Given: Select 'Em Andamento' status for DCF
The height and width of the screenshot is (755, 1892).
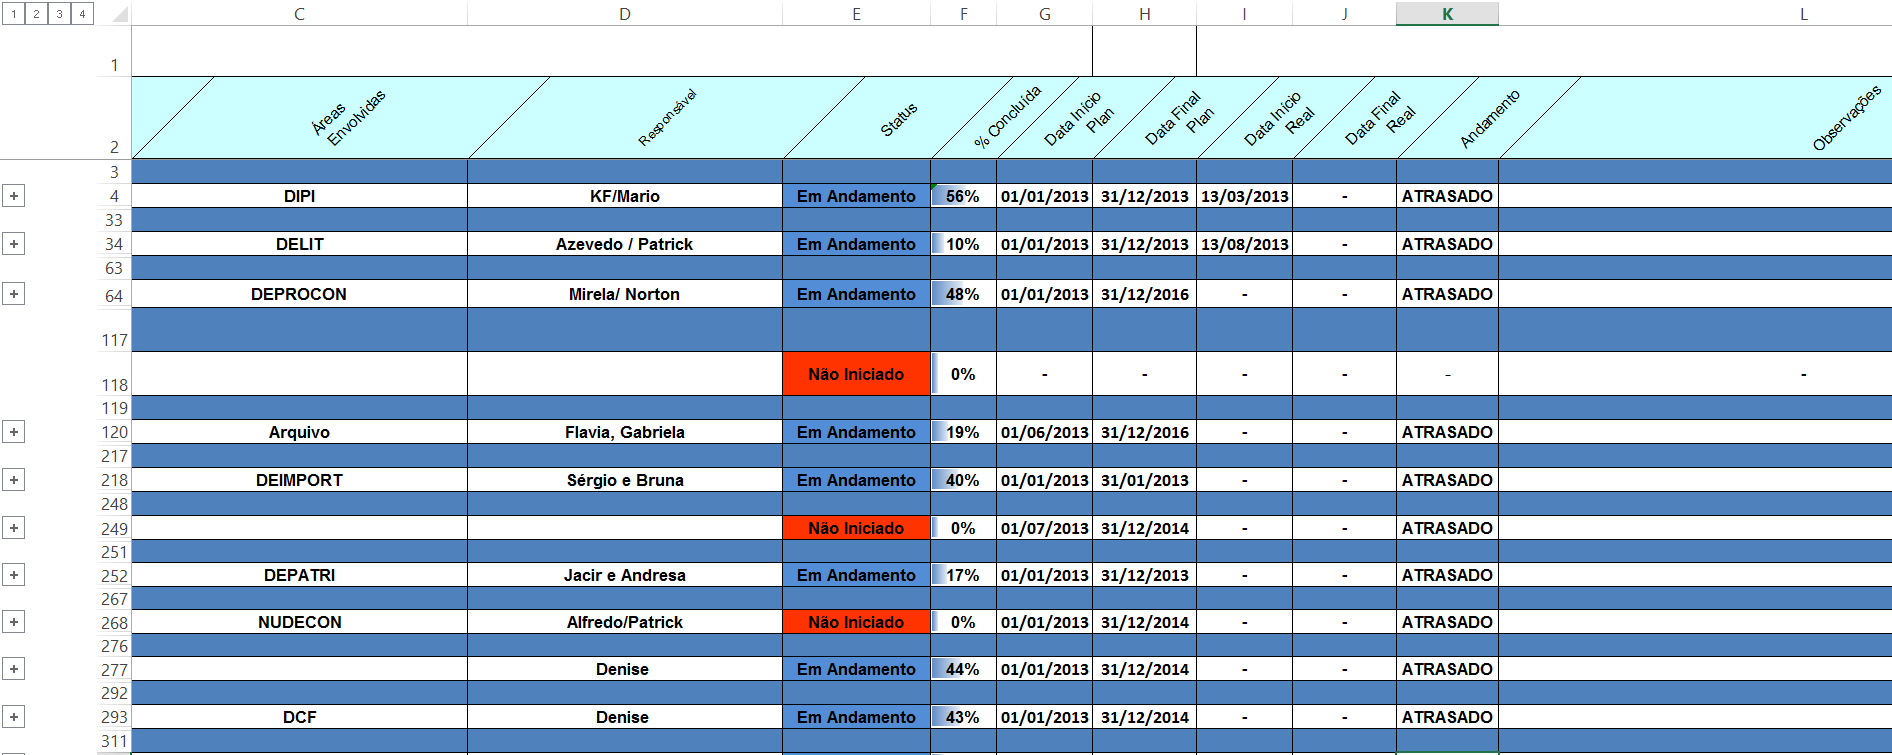Looking at the screenshot, I should 856,717.
